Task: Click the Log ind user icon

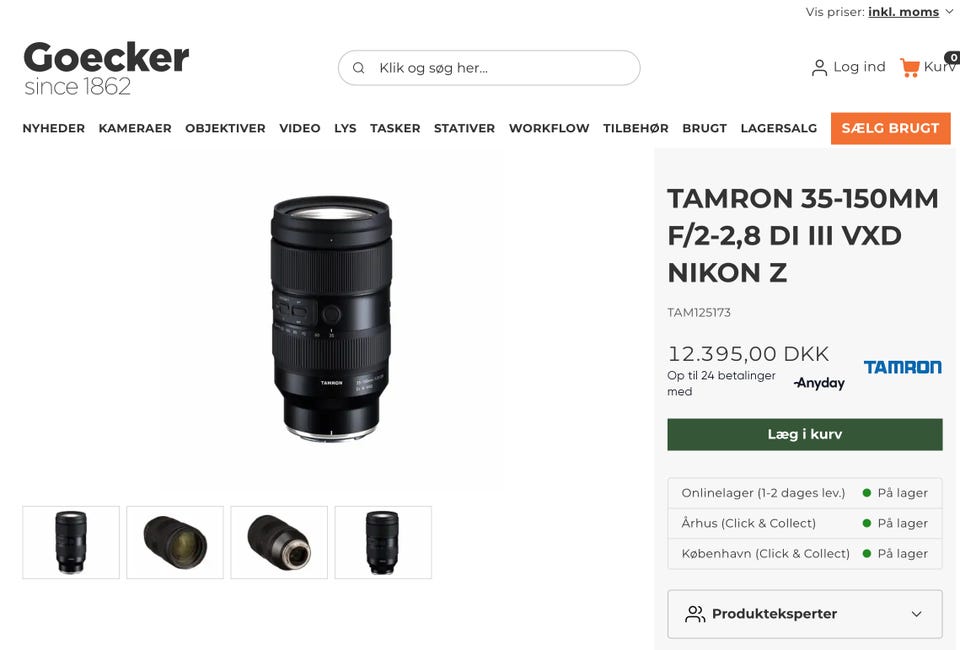Action: (819, 67)
